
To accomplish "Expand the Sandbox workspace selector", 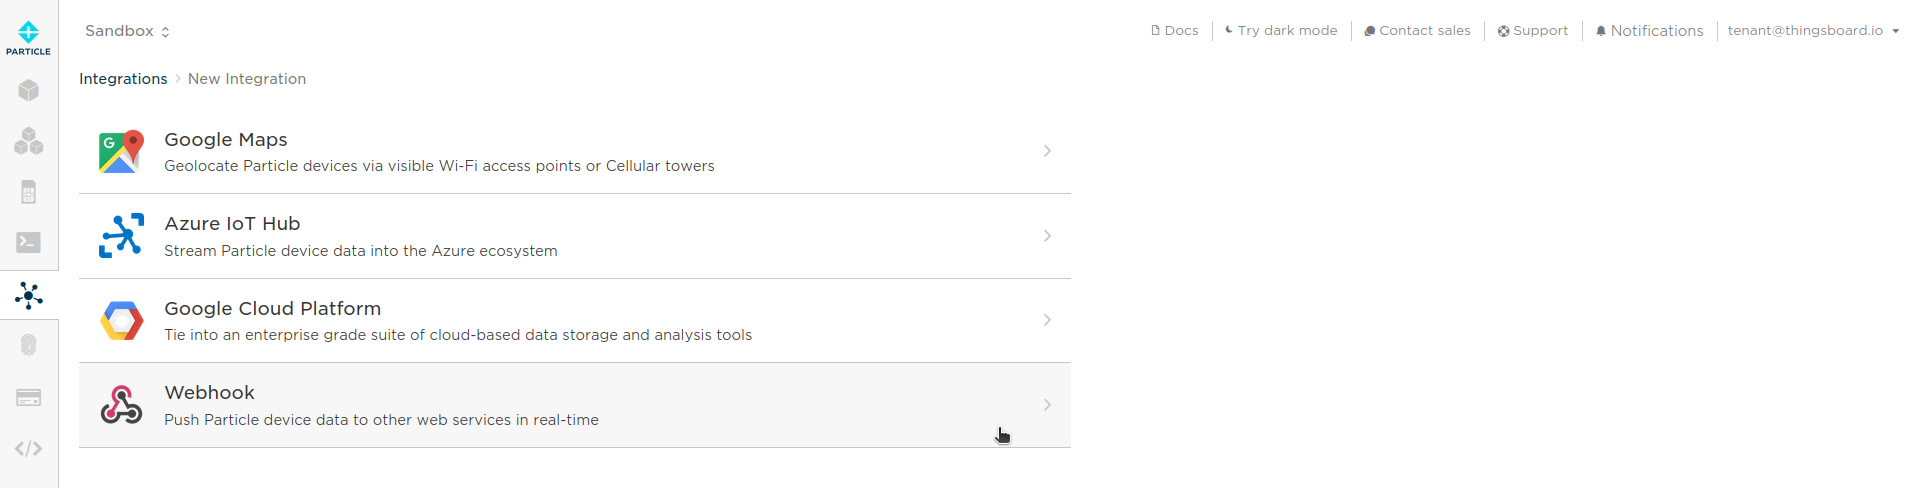I will 127,31.
